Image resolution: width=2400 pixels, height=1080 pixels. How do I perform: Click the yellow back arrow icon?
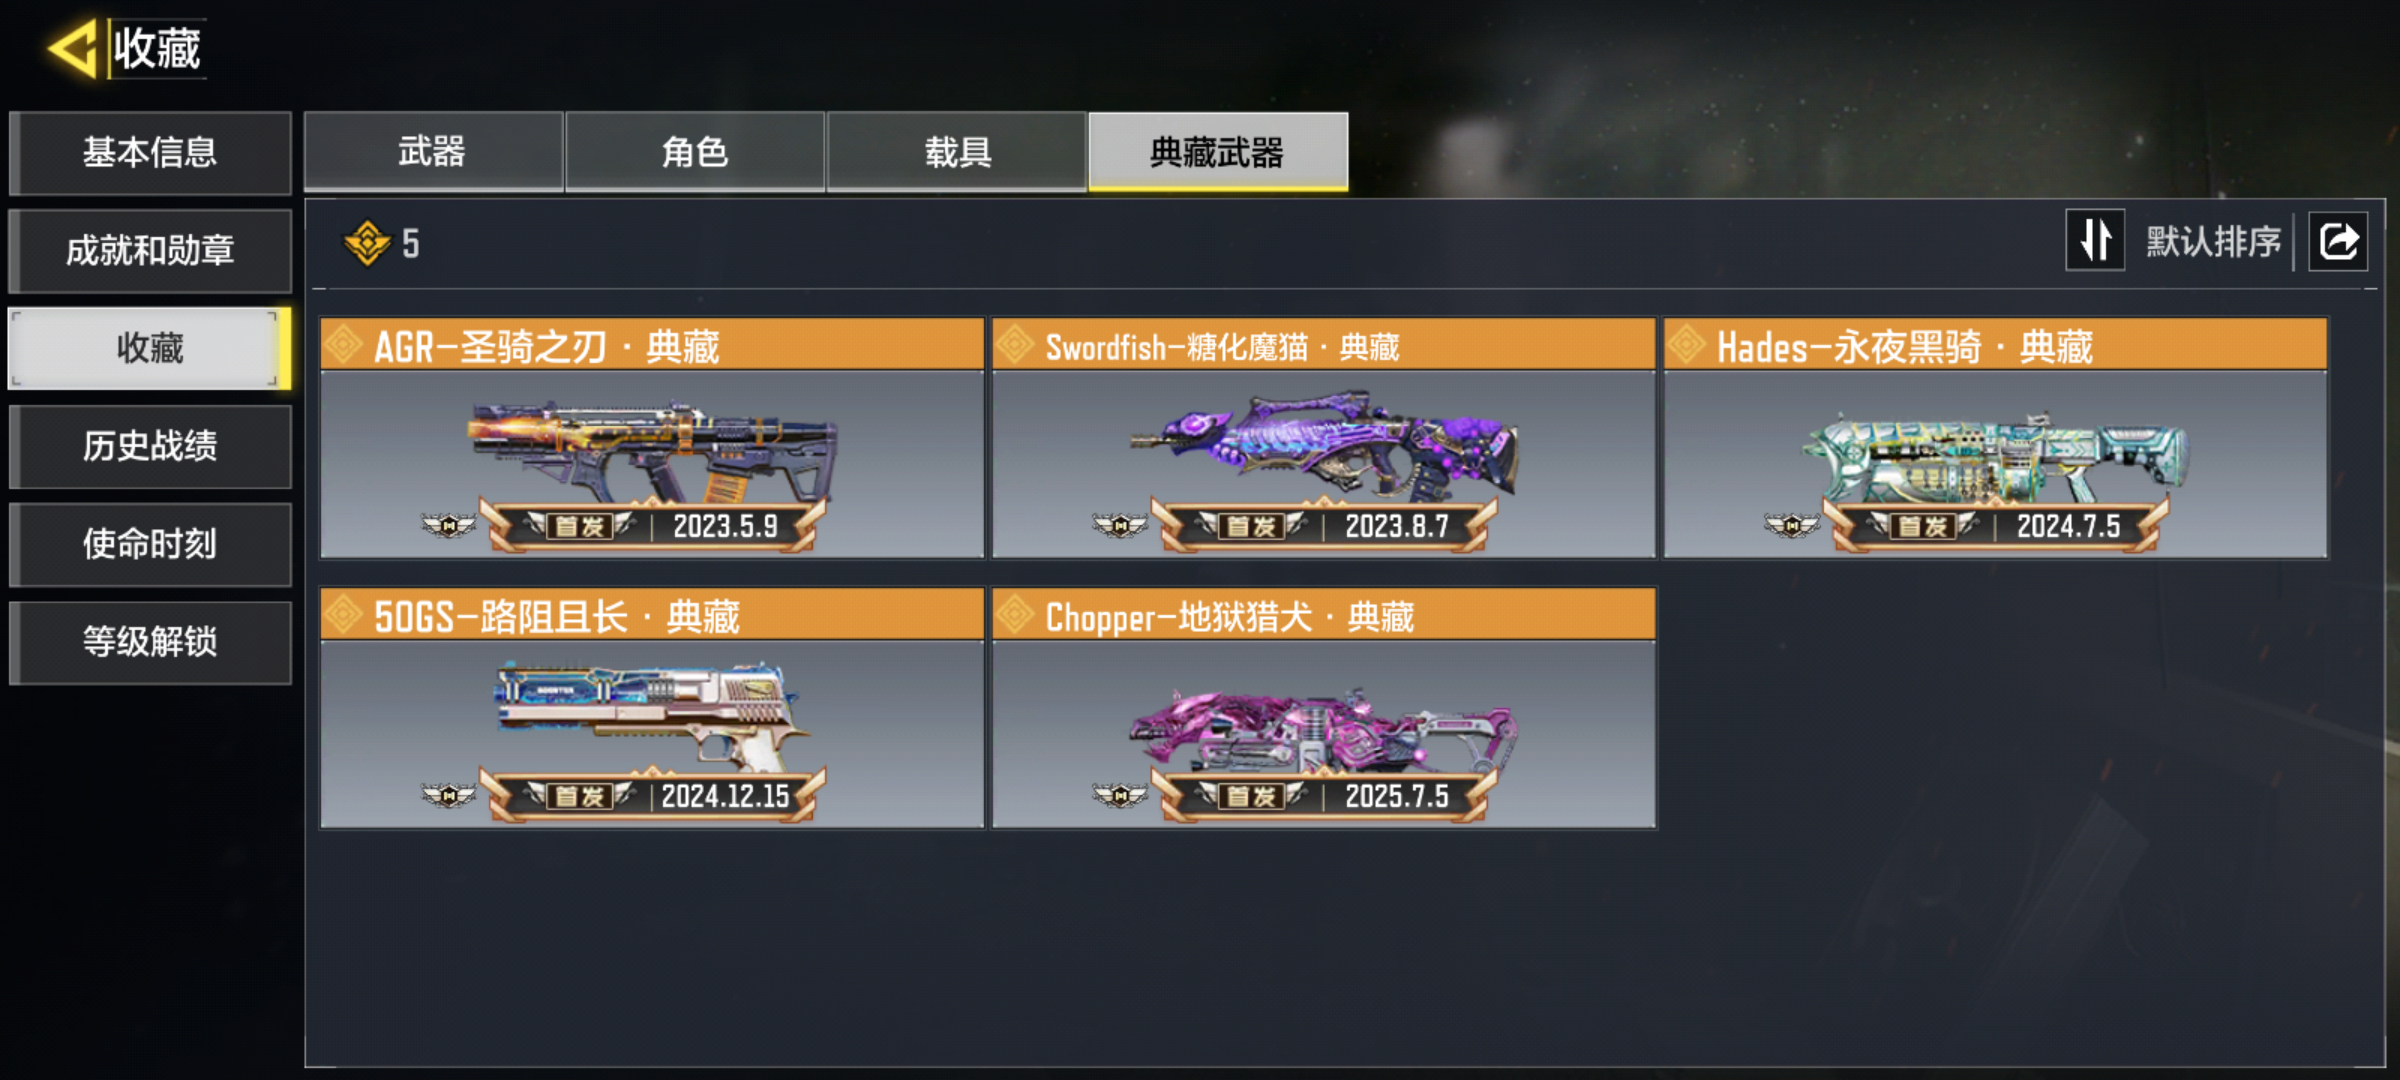[73, 48]
